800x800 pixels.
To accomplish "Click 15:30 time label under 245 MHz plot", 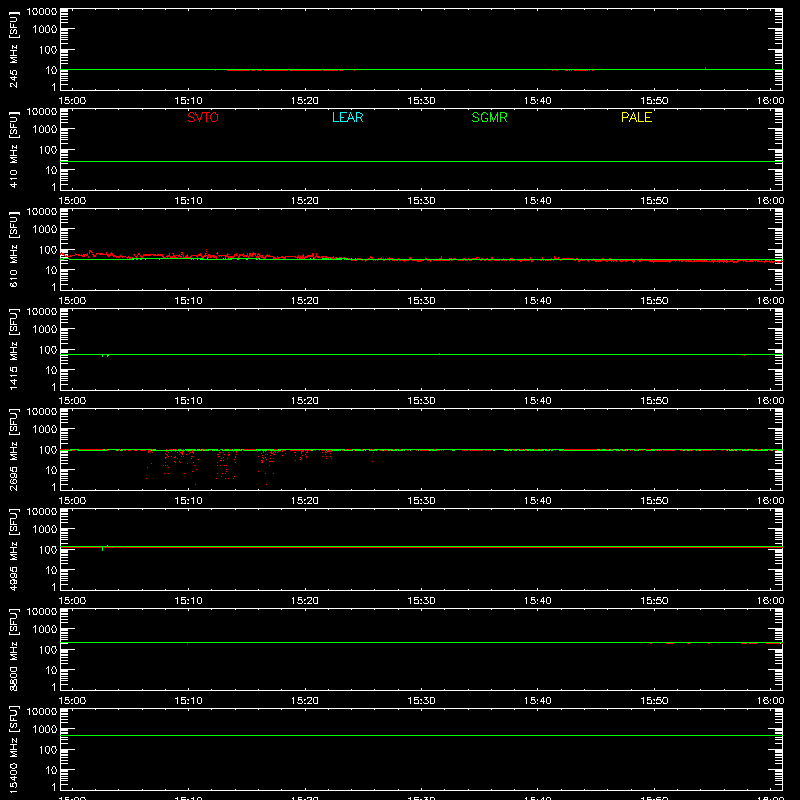I will (421, 101).
